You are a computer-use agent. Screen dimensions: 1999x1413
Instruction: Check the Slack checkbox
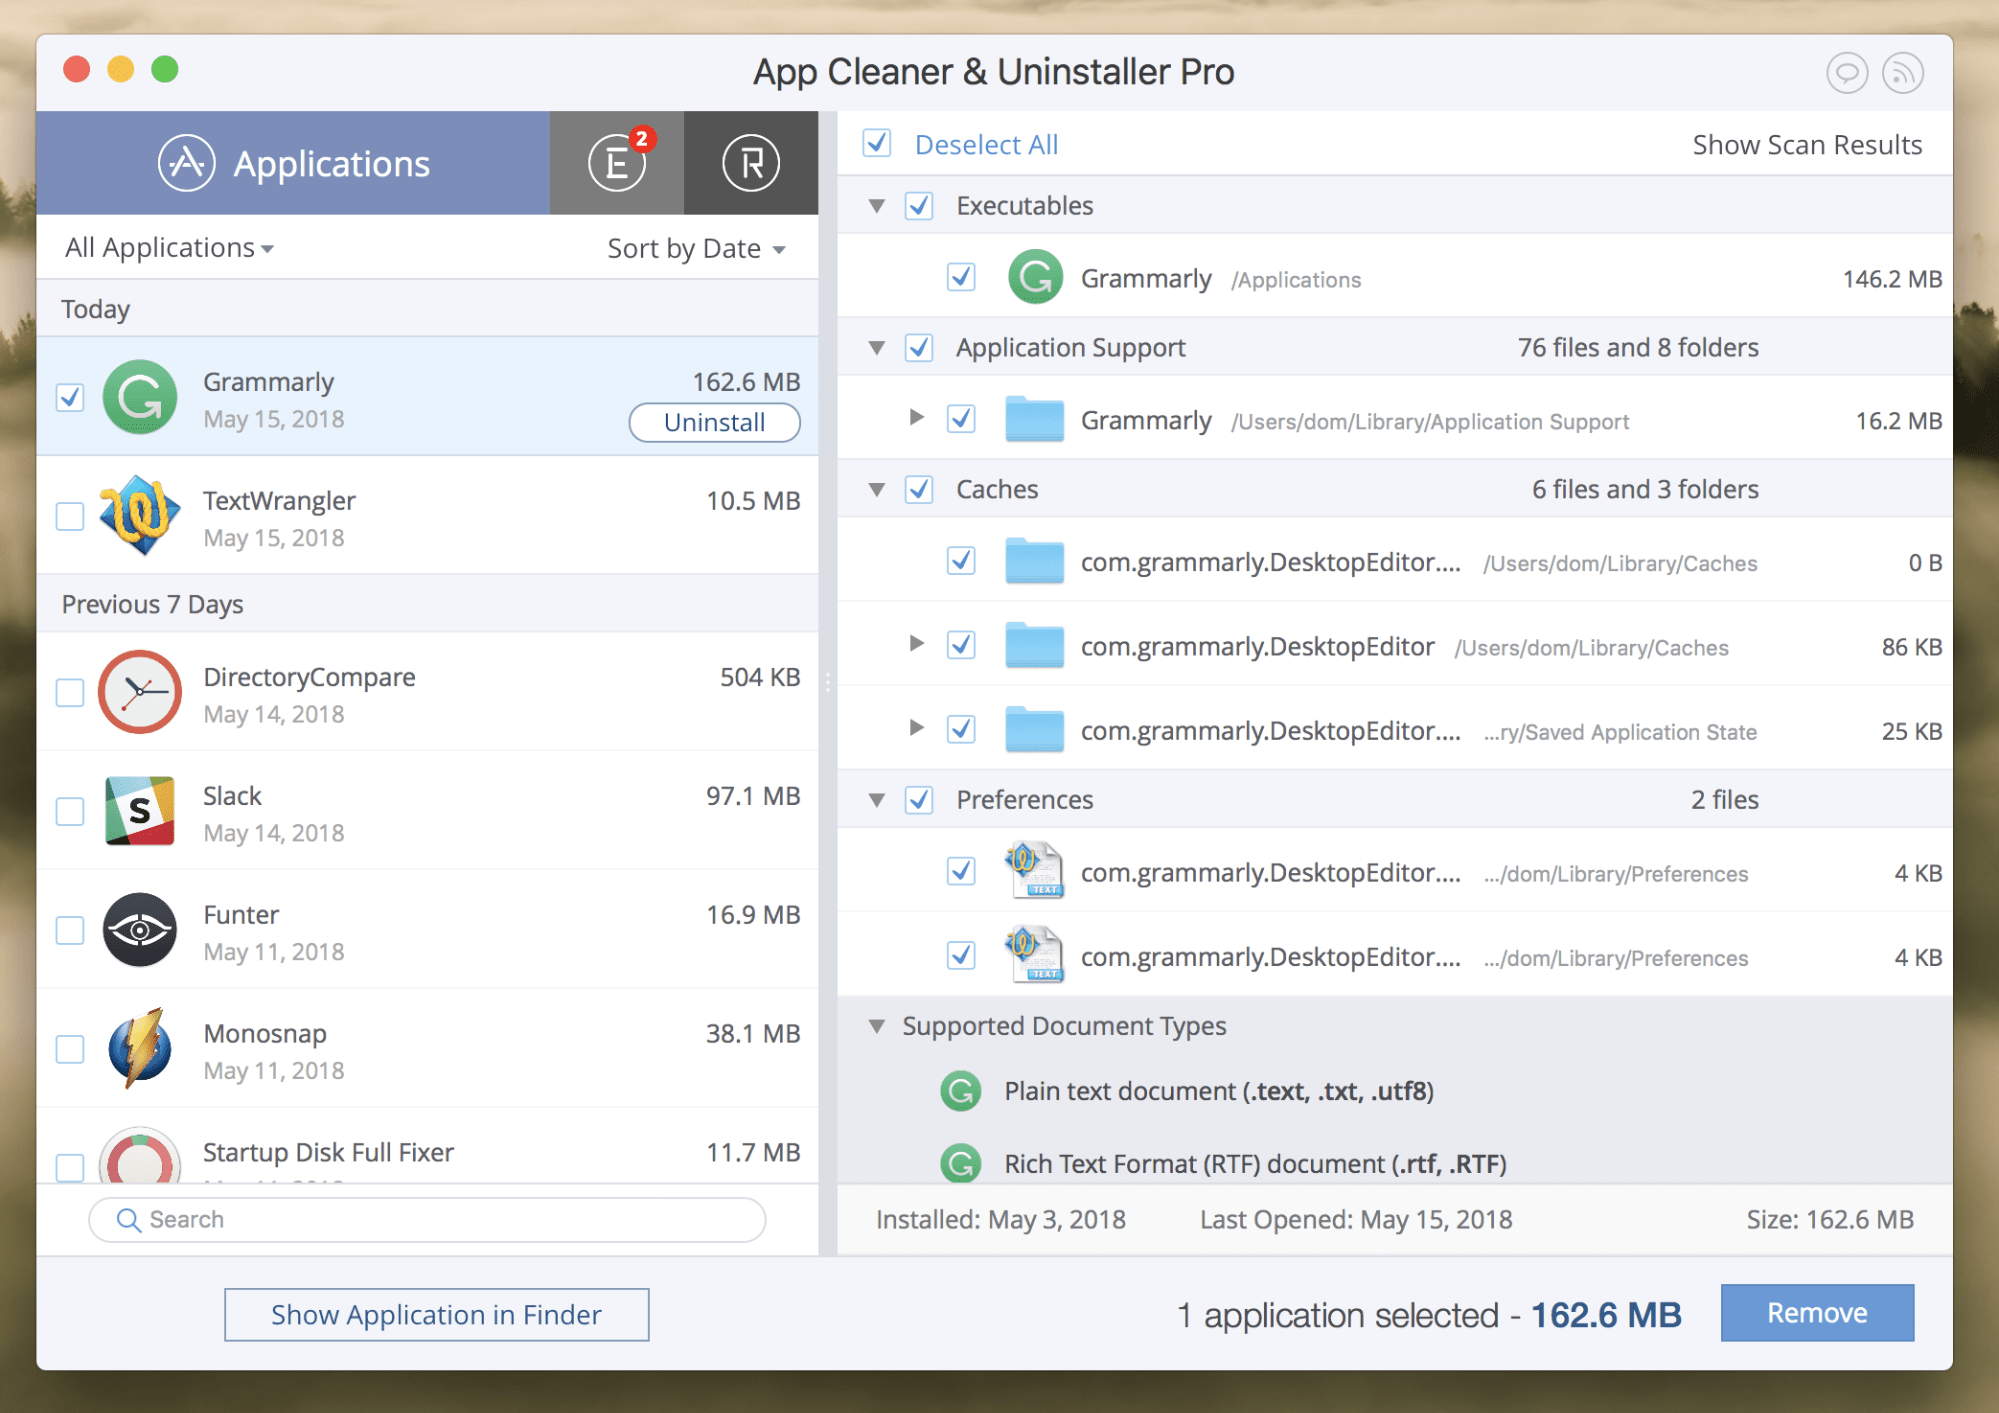[x=70, y=811]
